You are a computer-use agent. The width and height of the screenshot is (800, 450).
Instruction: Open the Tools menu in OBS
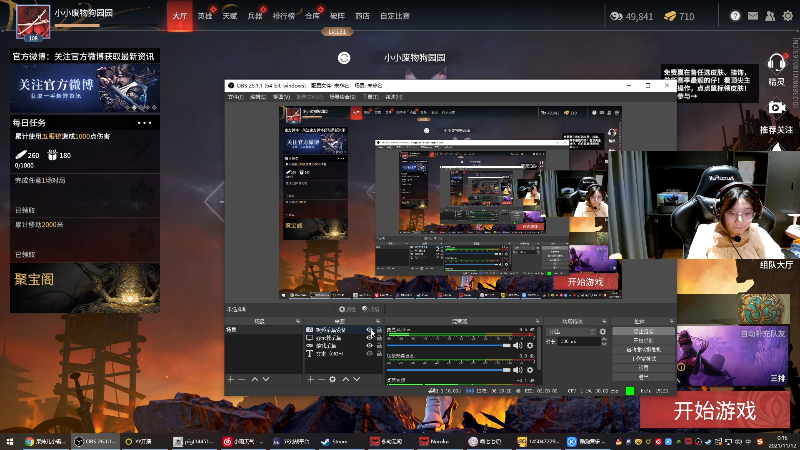(x=370, y=97)
